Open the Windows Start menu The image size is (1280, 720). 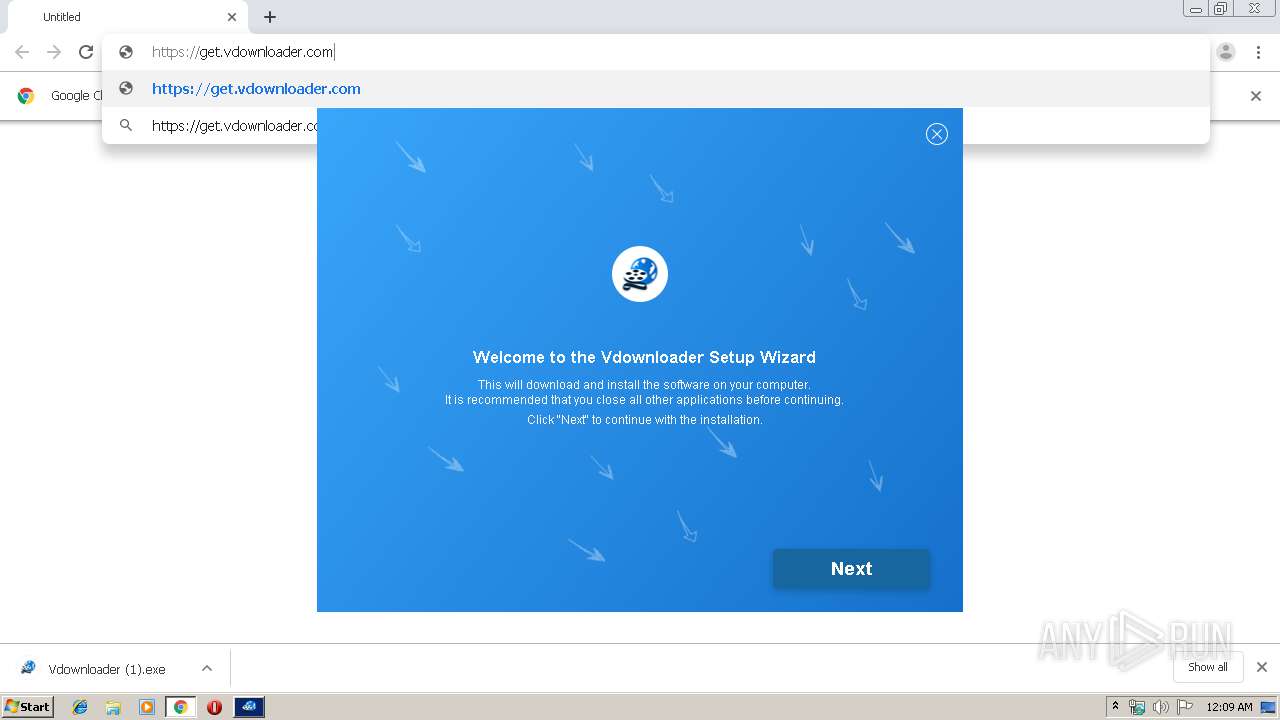click(28, 706)
